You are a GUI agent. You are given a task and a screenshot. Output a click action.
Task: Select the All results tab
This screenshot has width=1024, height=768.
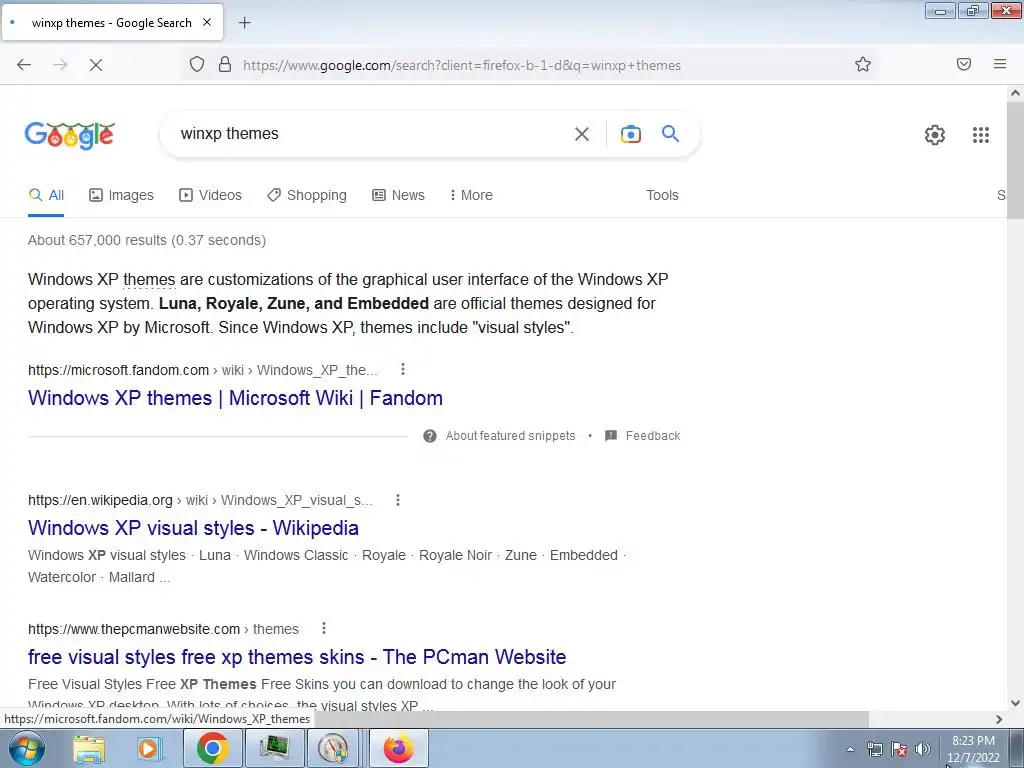46,195
